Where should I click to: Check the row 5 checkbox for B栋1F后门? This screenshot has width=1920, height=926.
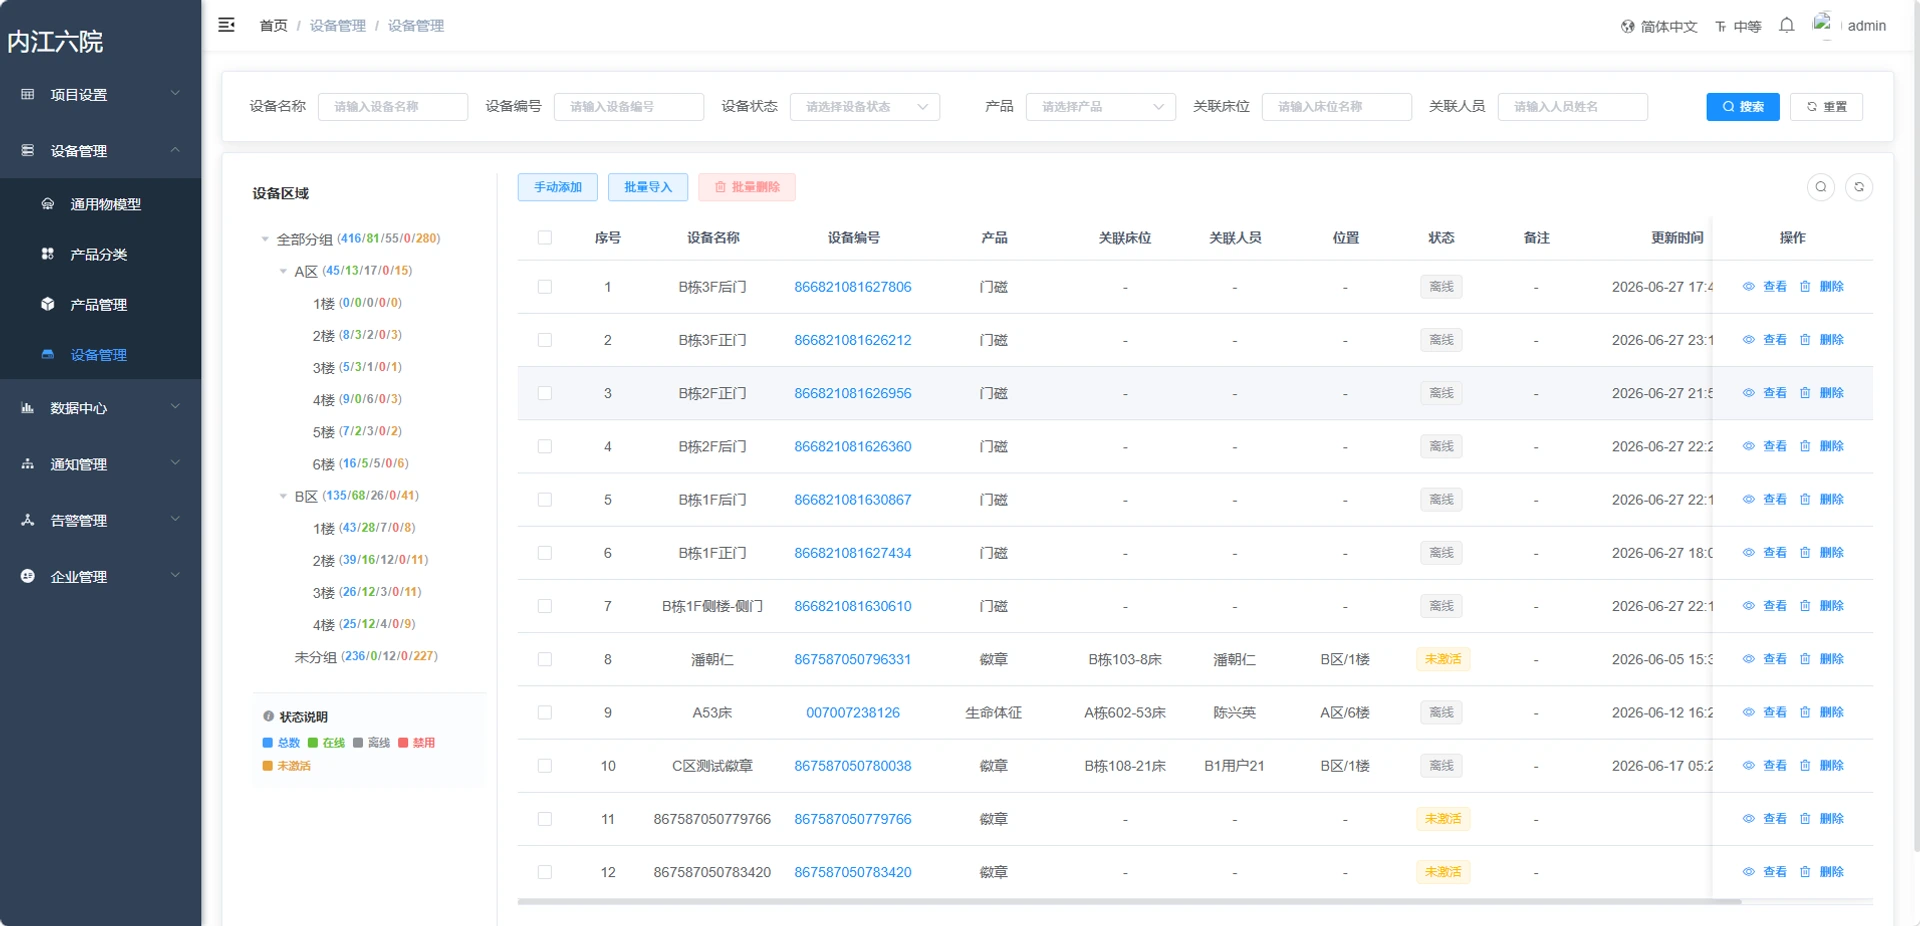tap(545, 499)
